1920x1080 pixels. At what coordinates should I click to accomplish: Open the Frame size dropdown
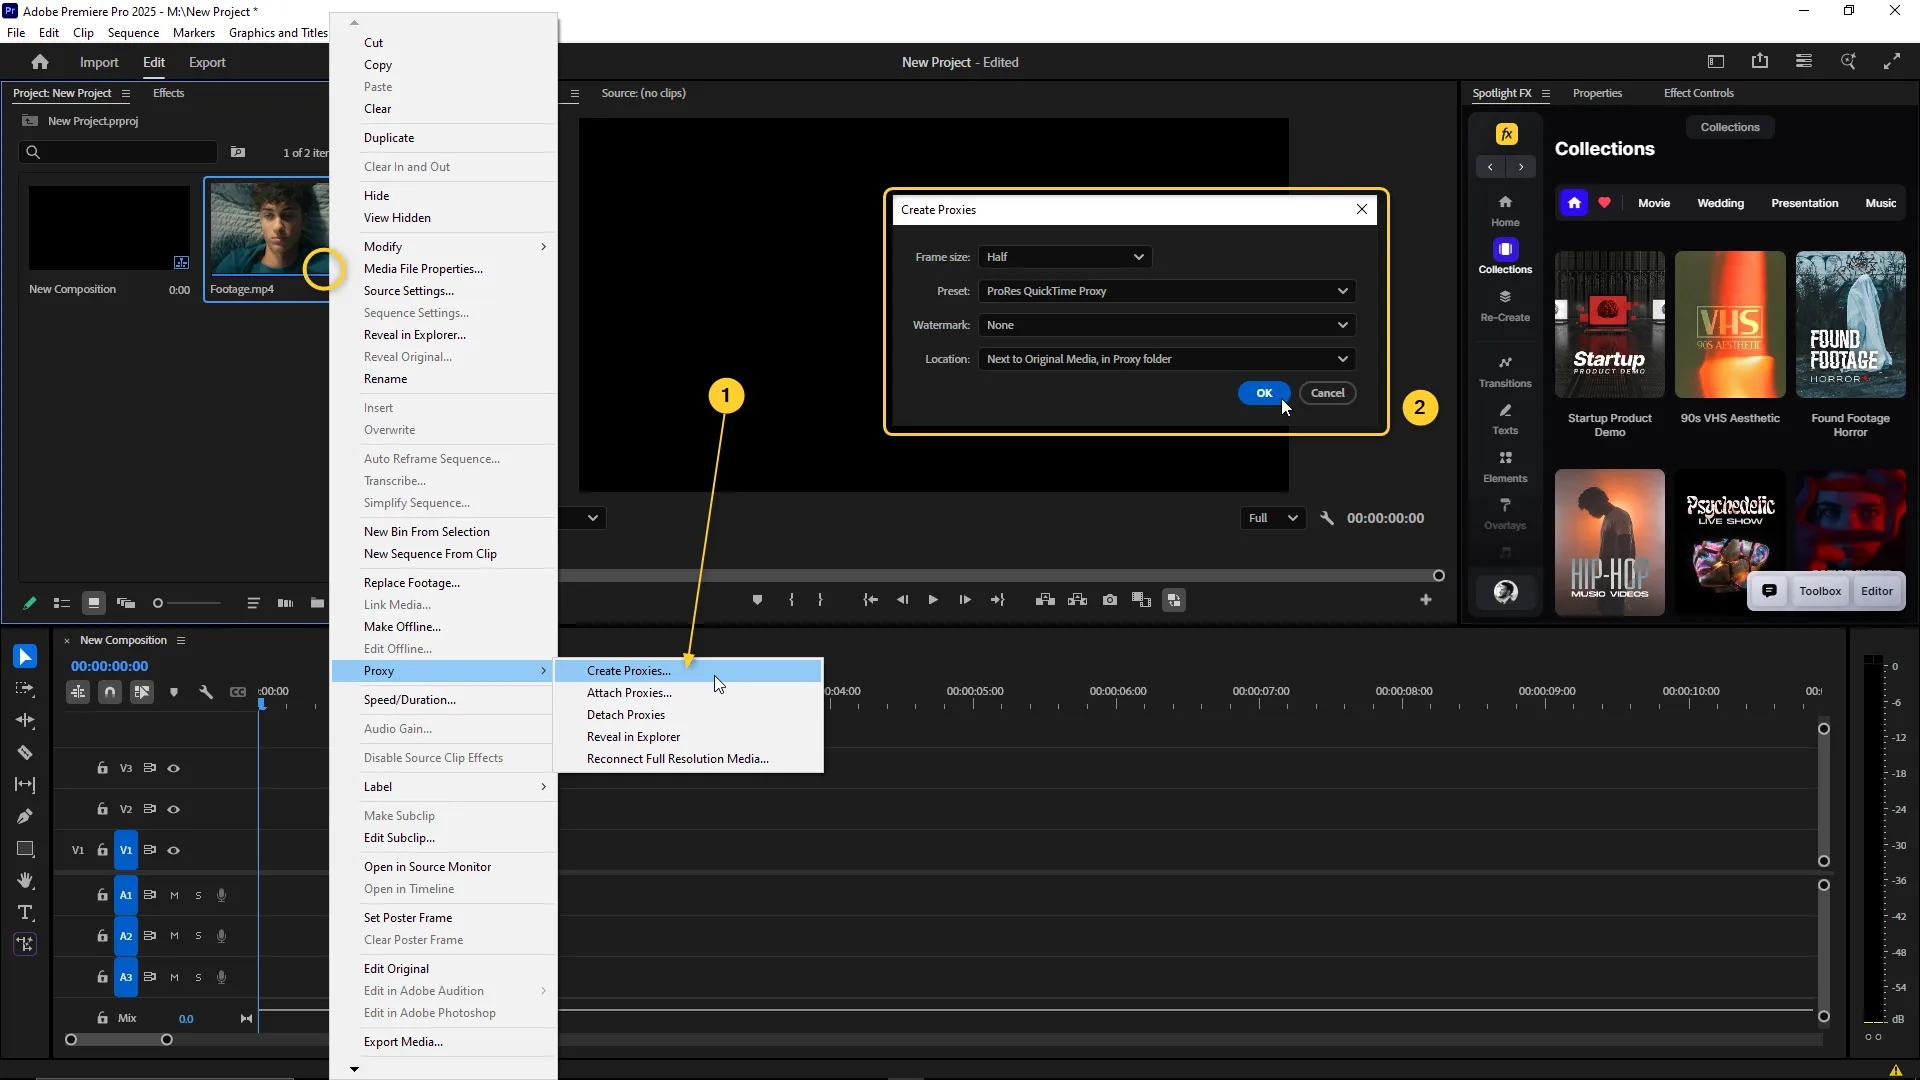[1065, 257]
